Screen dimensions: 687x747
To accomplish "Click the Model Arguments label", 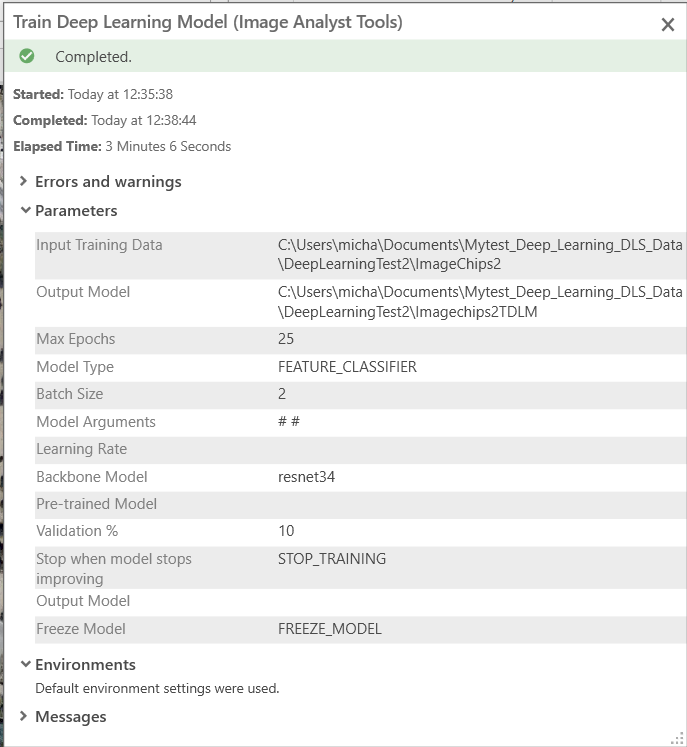I will pos(96,422).
